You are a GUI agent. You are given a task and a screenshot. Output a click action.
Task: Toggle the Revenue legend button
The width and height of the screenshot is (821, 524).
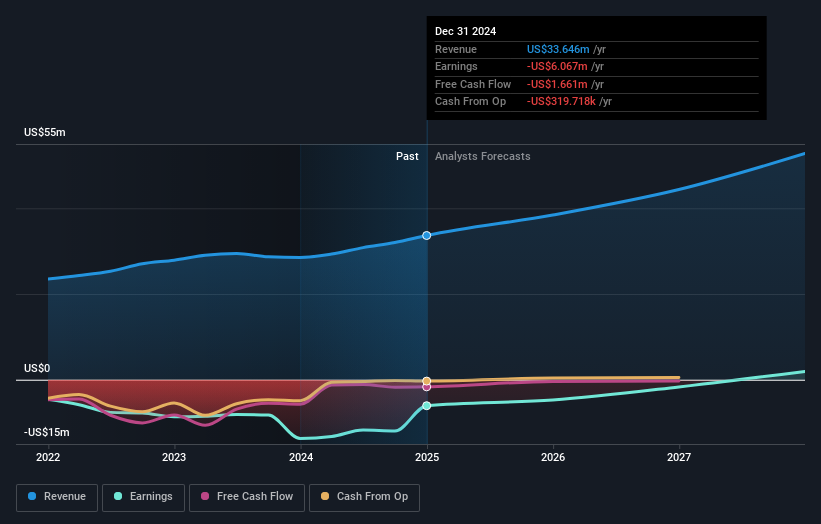(x=57, y=497)
